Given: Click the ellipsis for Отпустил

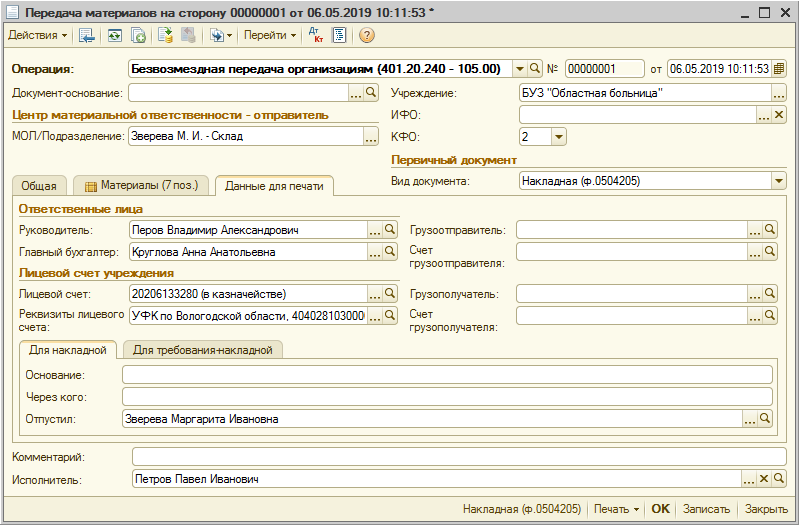Looking at the screenshot, I should point(750,419).
